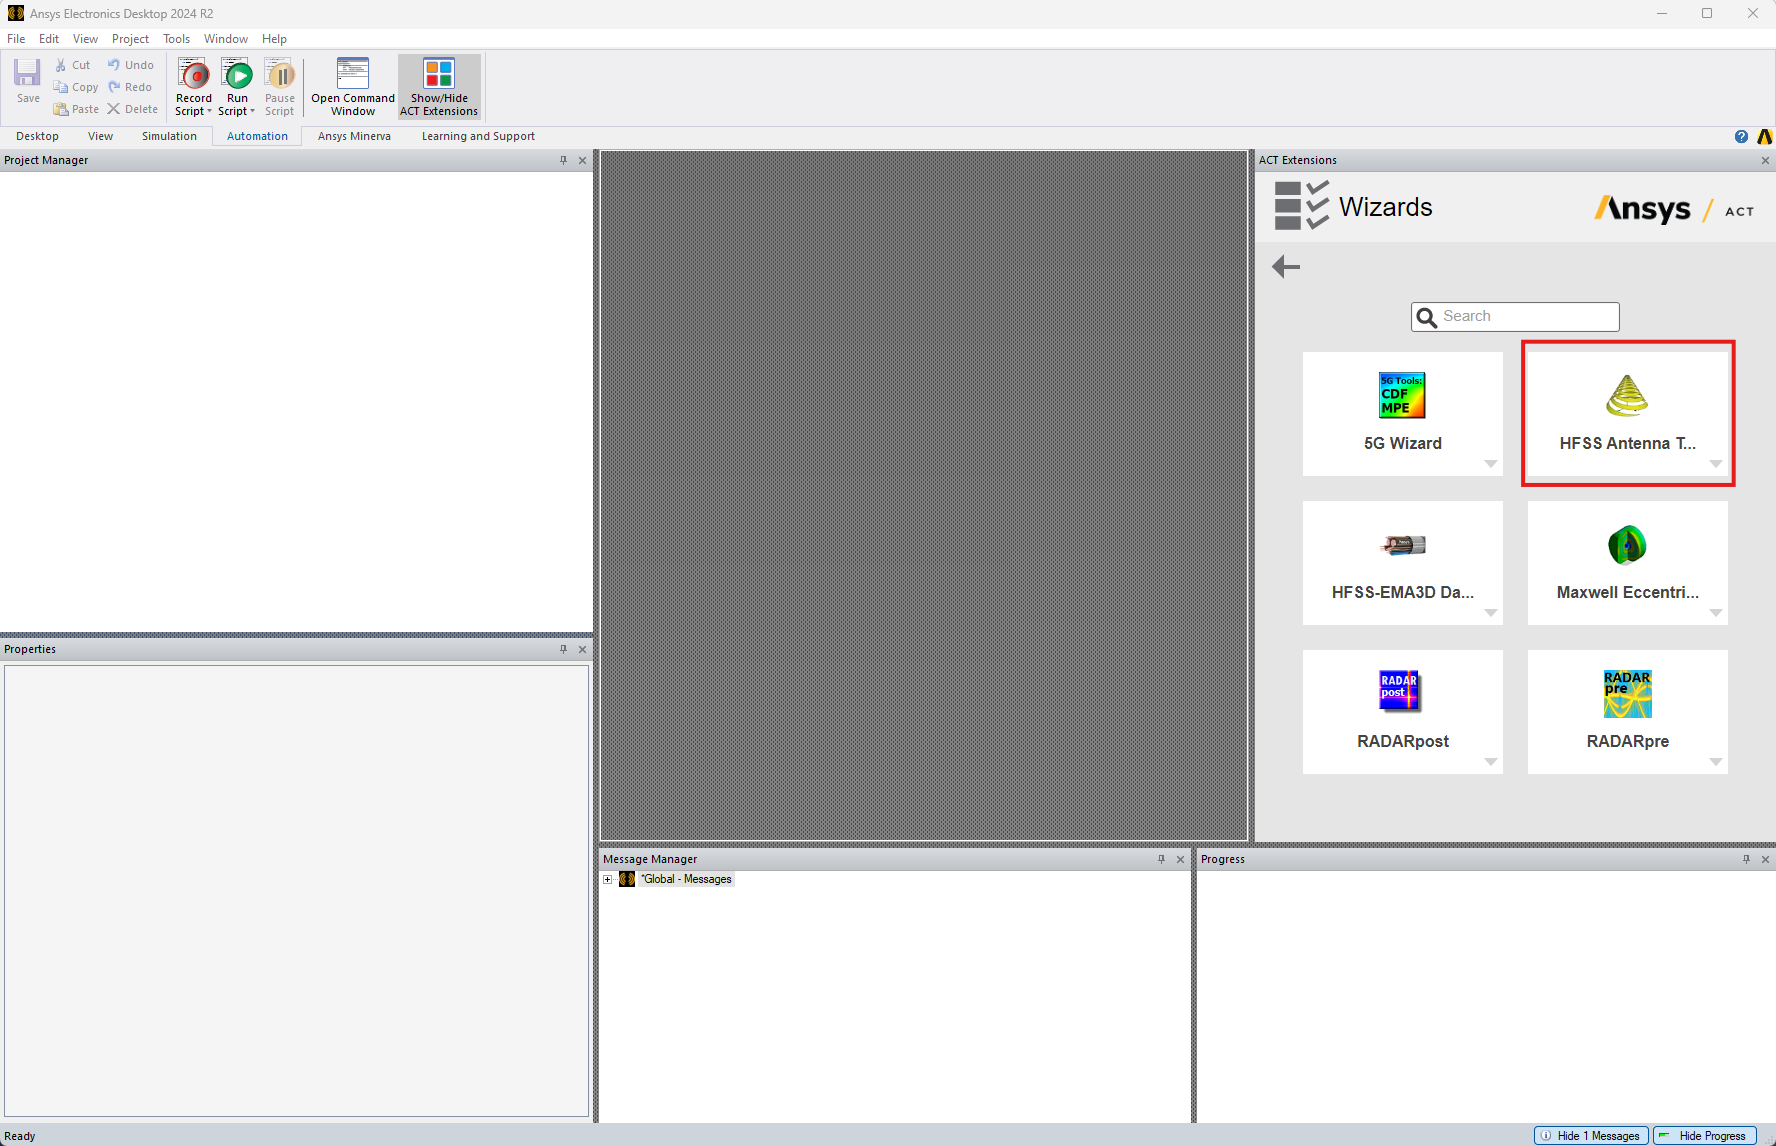Screen dimensions: 1776x1146
Task: Open the Tools menu
Action: (176, 39)
